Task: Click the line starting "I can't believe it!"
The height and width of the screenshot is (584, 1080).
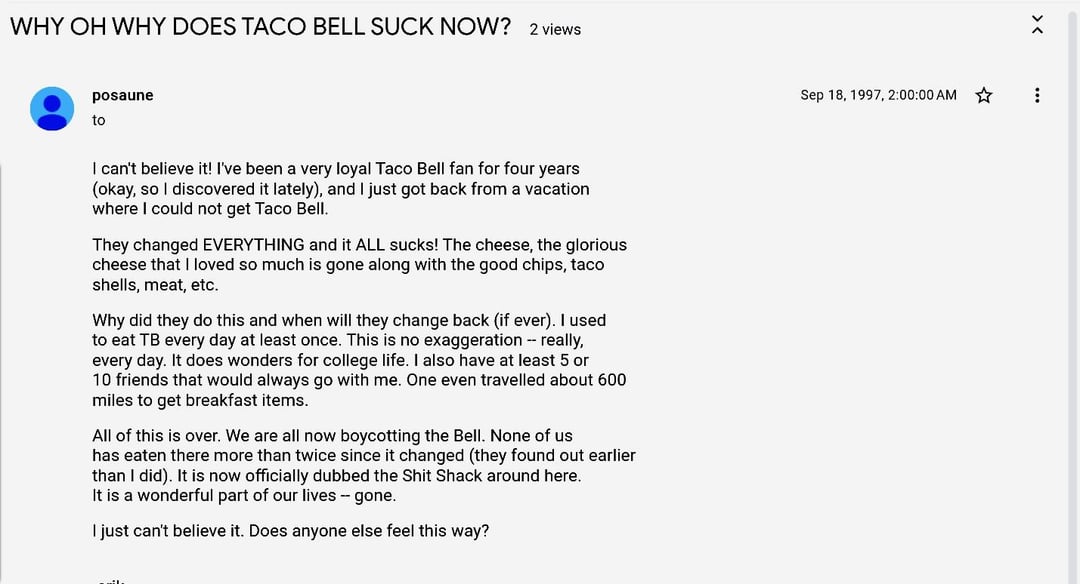Action: coord(335,169)
